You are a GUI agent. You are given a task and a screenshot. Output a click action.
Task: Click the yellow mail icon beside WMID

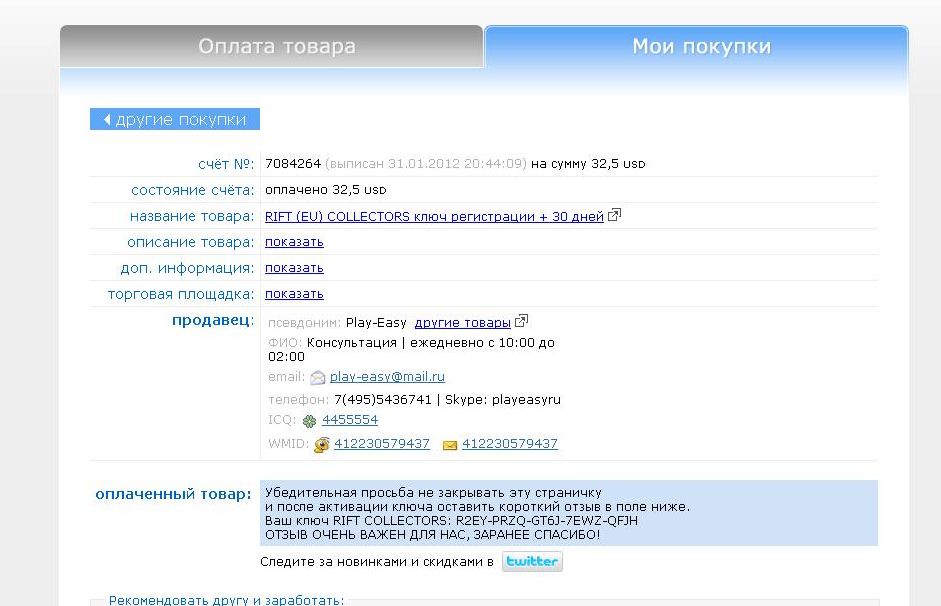(449, 445)
